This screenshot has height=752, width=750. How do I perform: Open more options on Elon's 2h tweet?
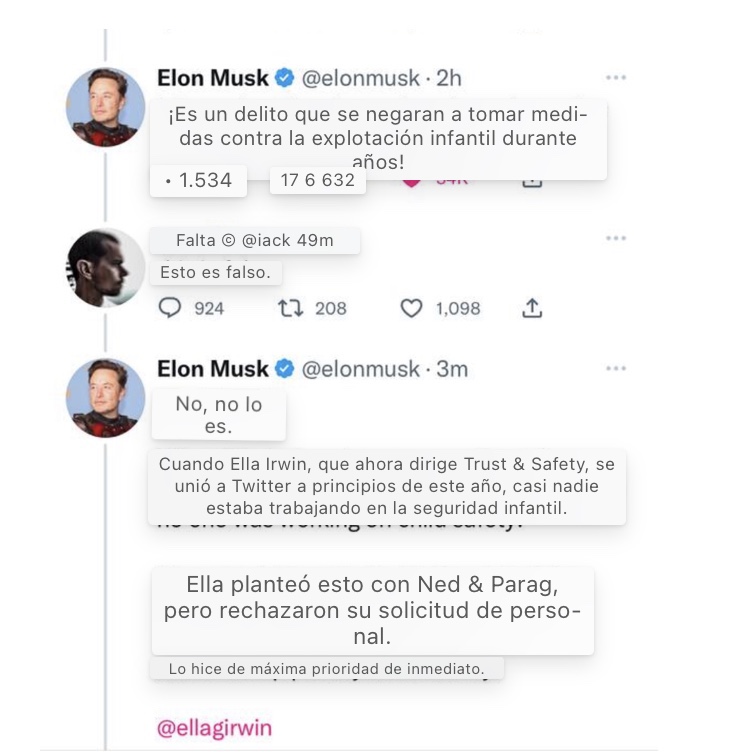coord(616,78)
